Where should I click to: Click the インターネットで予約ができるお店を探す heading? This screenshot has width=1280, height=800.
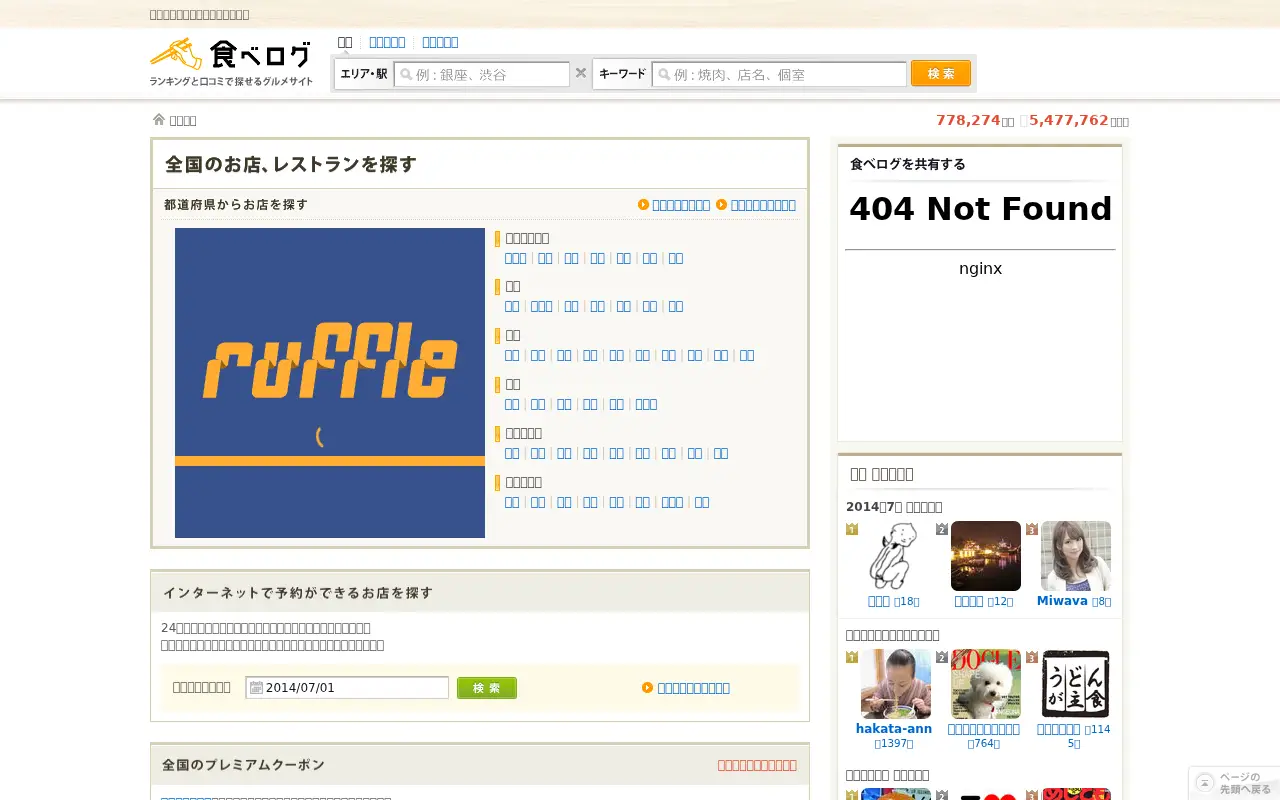[298, 593]
